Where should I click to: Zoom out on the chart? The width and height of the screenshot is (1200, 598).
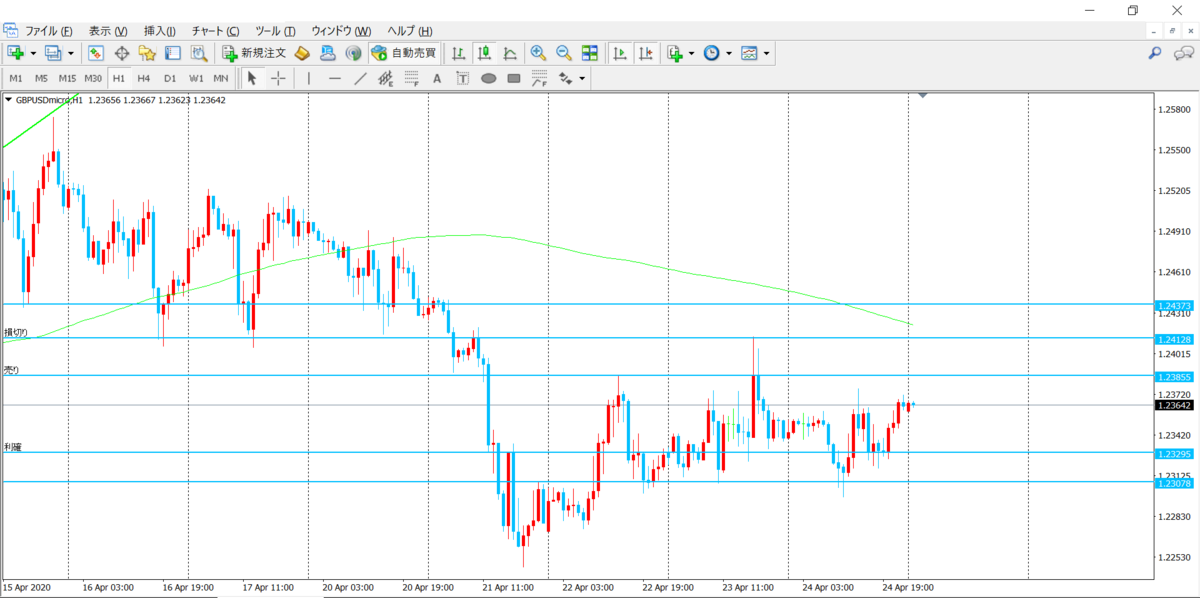pyautogui.click(x=564, y=53)
